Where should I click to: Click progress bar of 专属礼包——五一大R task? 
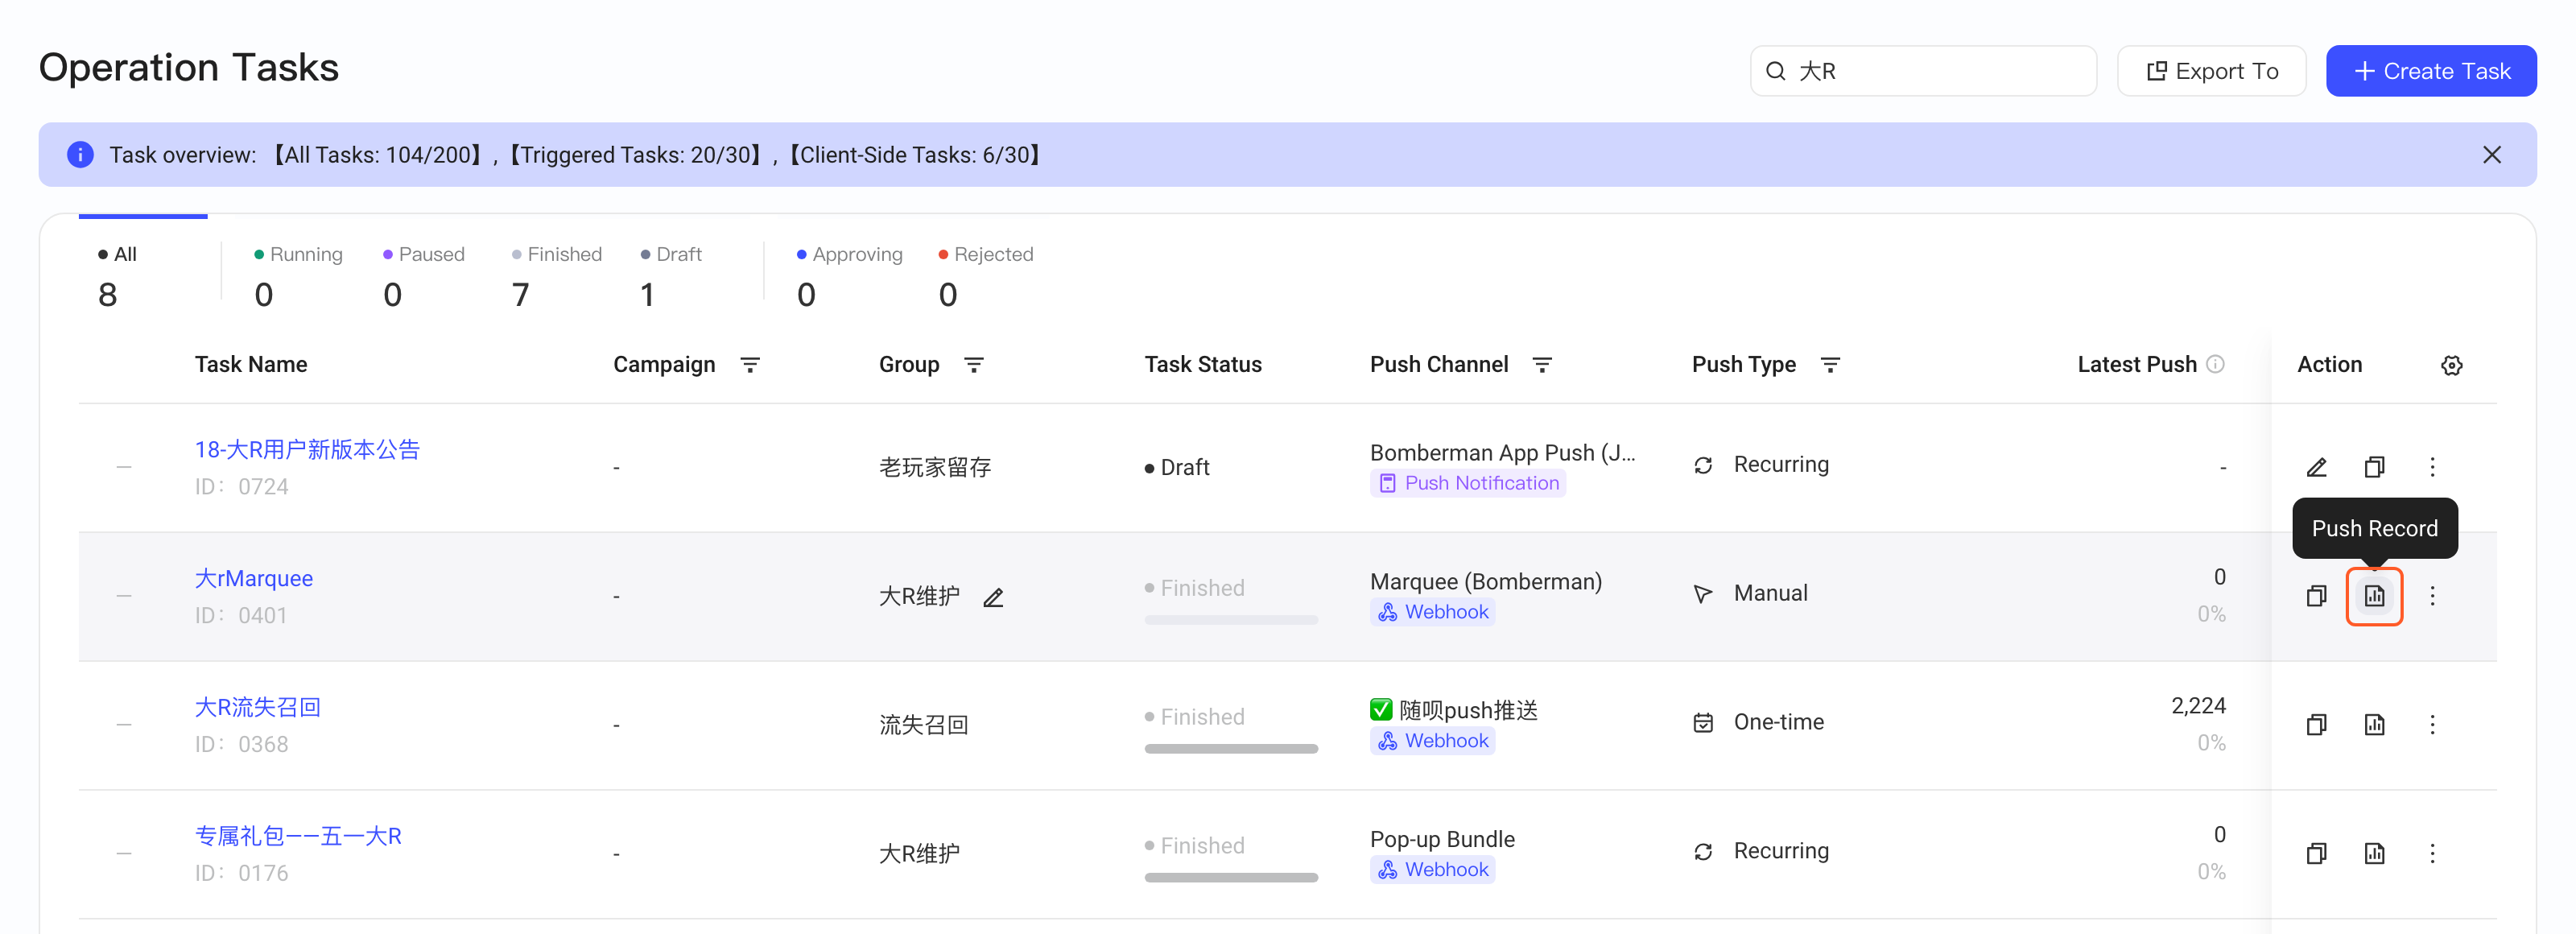coord(1231,878)
